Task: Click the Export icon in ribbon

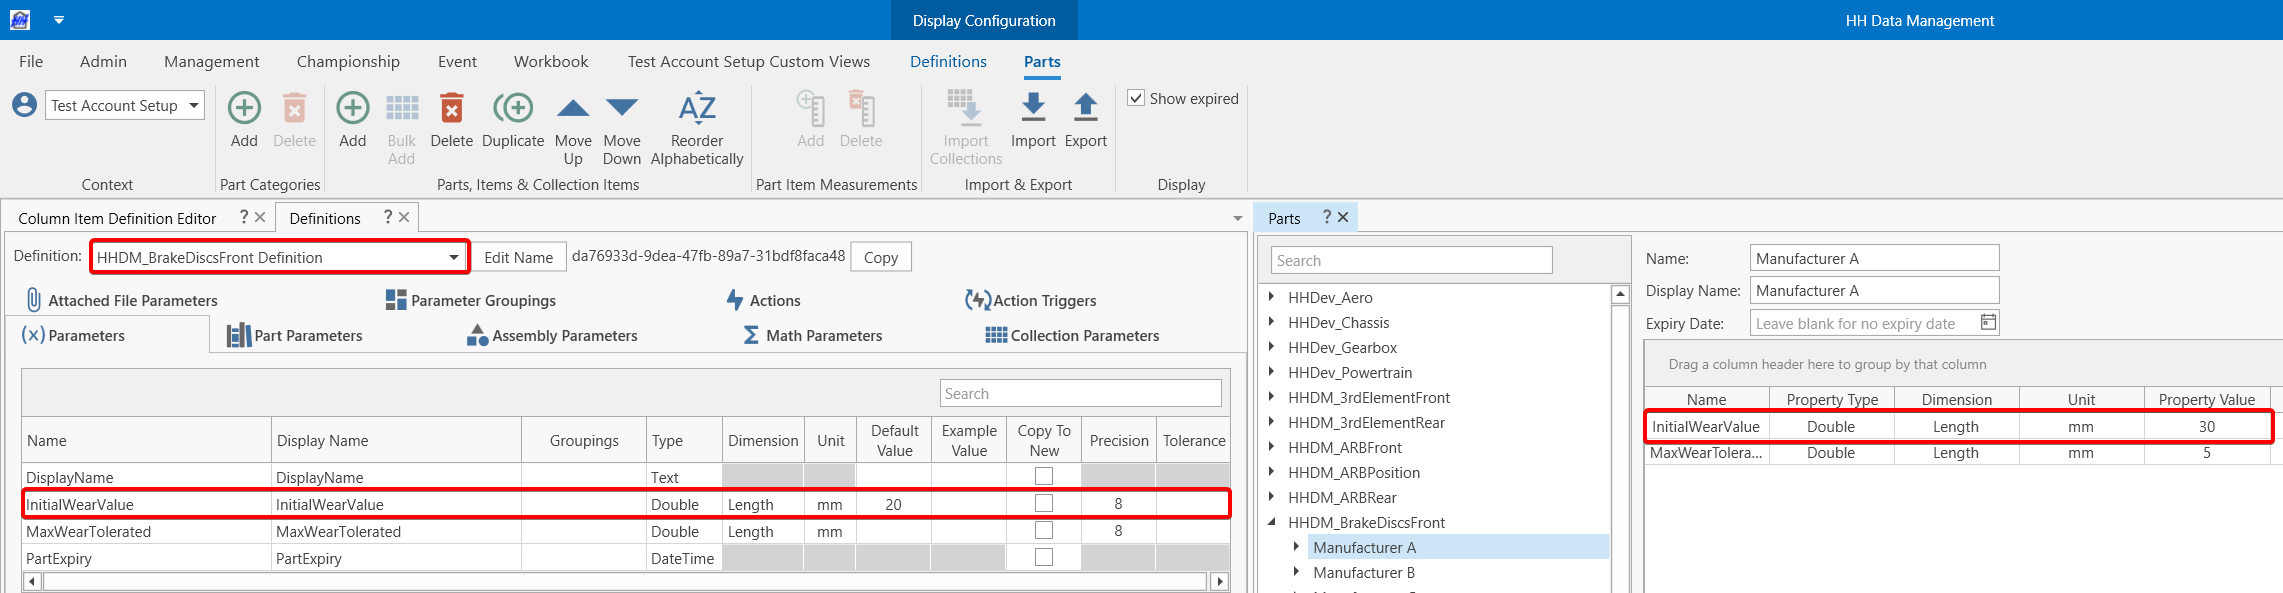Action: (1085, 108)
